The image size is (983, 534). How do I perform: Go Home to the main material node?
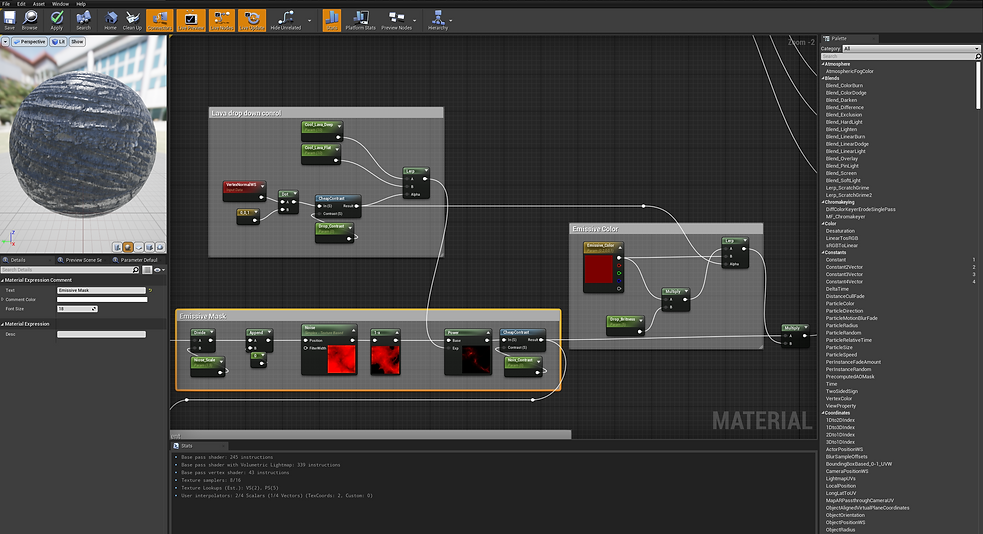coord(110,20)
